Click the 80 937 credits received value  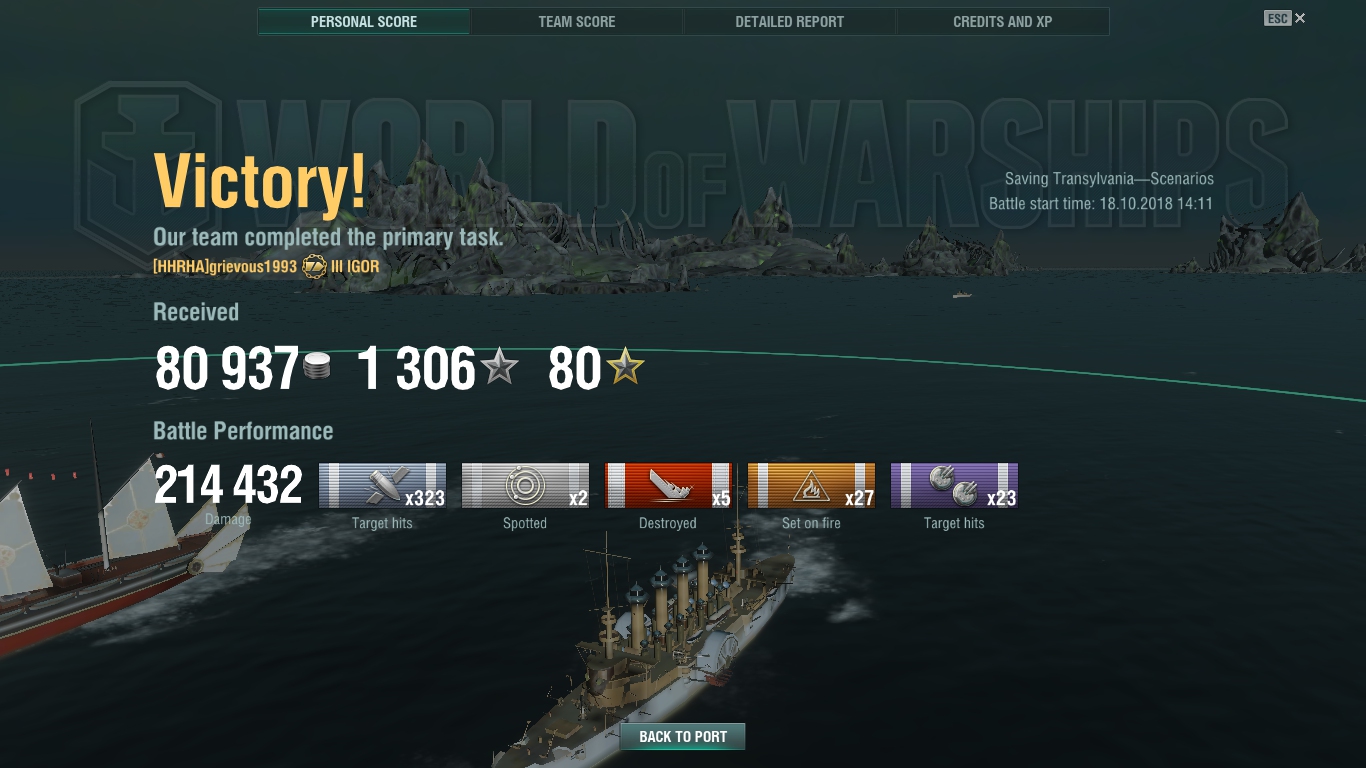pos(227,369)
